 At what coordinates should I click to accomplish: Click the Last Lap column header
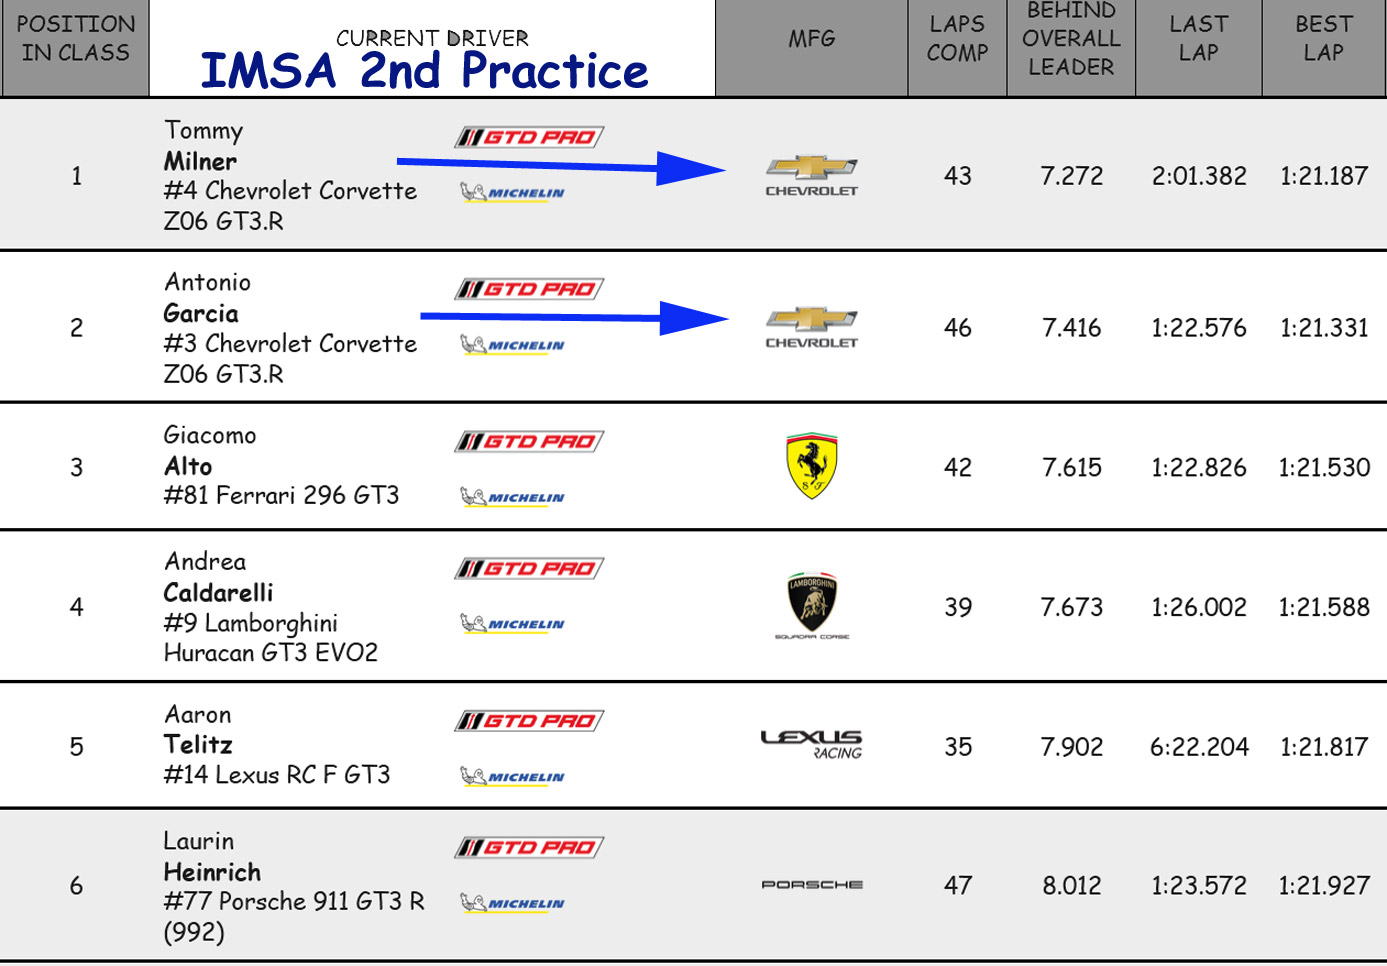(x=1198, y=38)
